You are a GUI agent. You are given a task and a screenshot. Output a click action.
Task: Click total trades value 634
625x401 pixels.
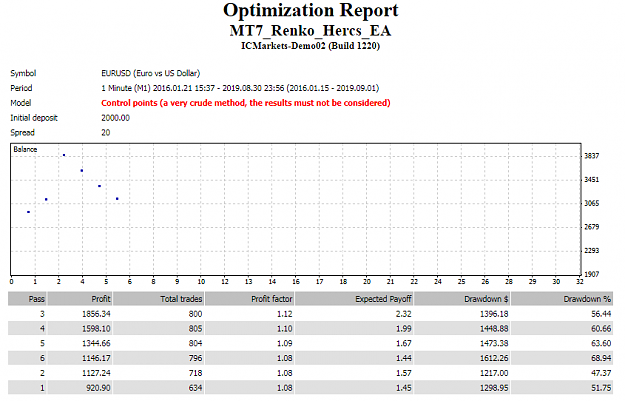point(195,388)
